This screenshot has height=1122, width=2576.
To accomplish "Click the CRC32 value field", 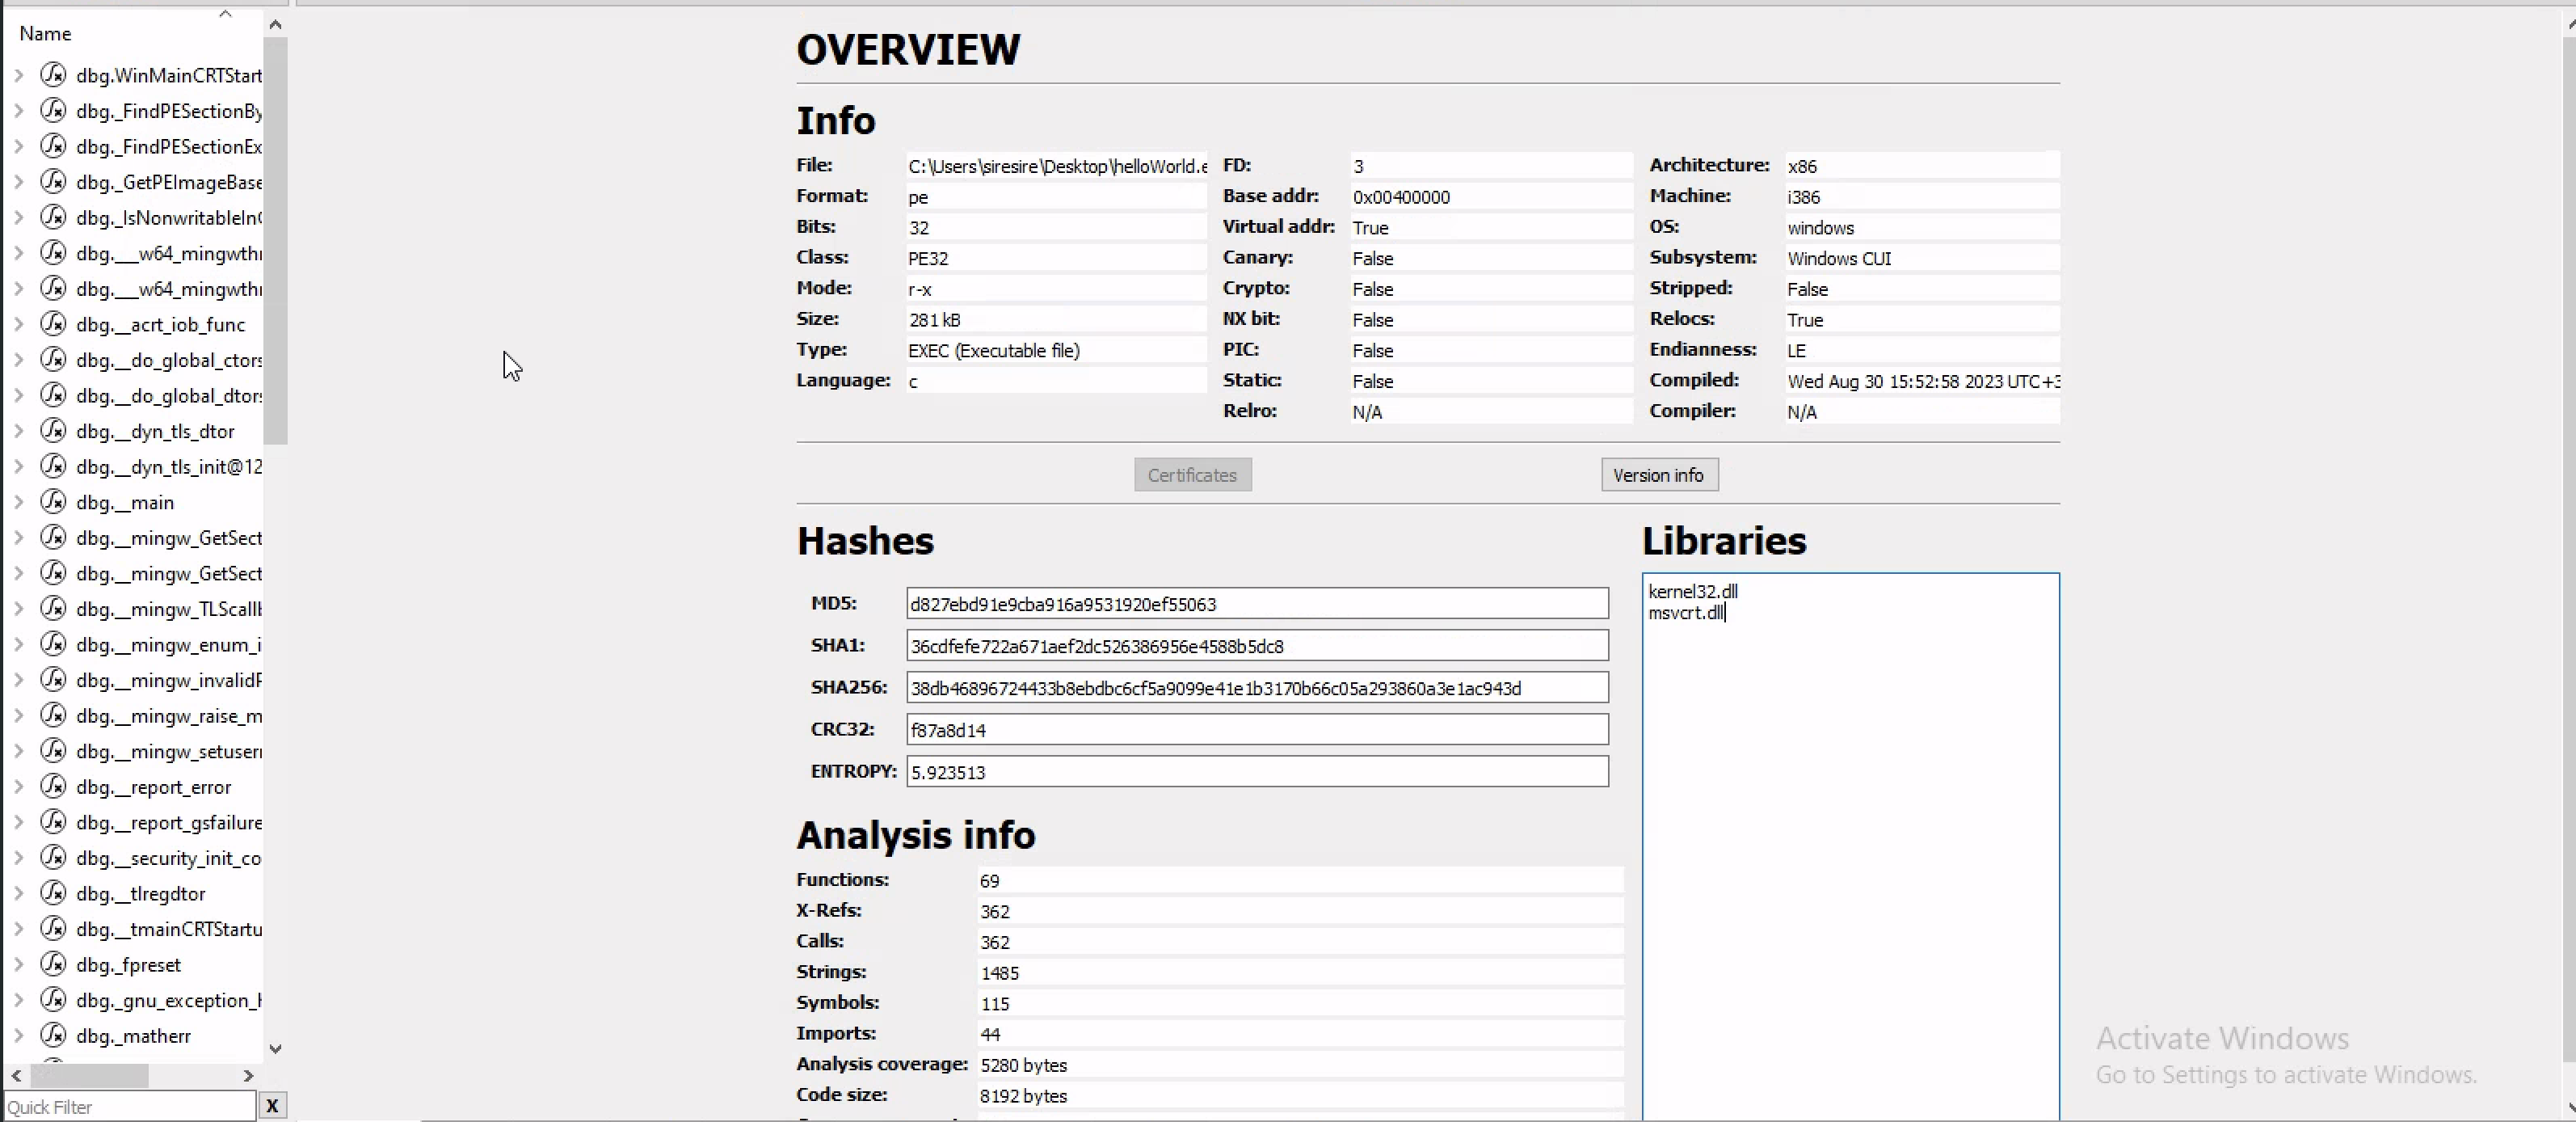I will [1257, 730].
